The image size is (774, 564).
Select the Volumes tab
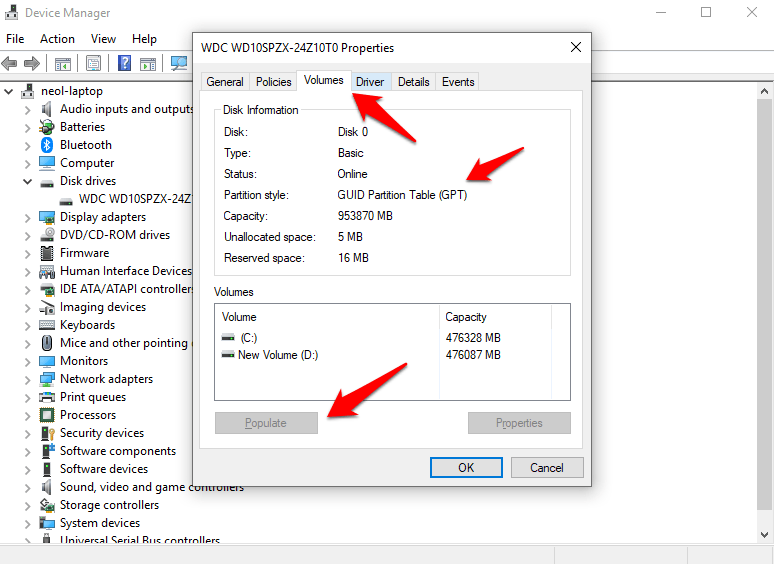[324, 80]
